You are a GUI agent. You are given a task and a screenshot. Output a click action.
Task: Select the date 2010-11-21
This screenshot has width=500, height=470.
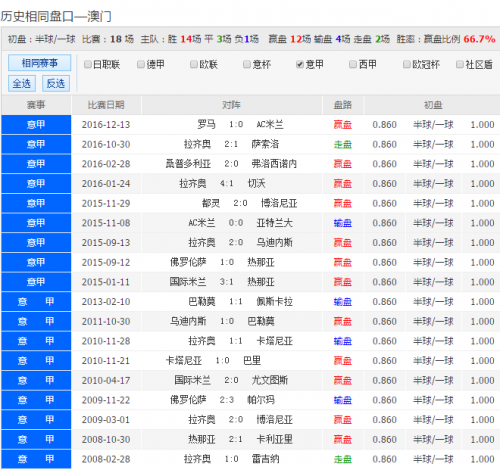coord(106,361)
